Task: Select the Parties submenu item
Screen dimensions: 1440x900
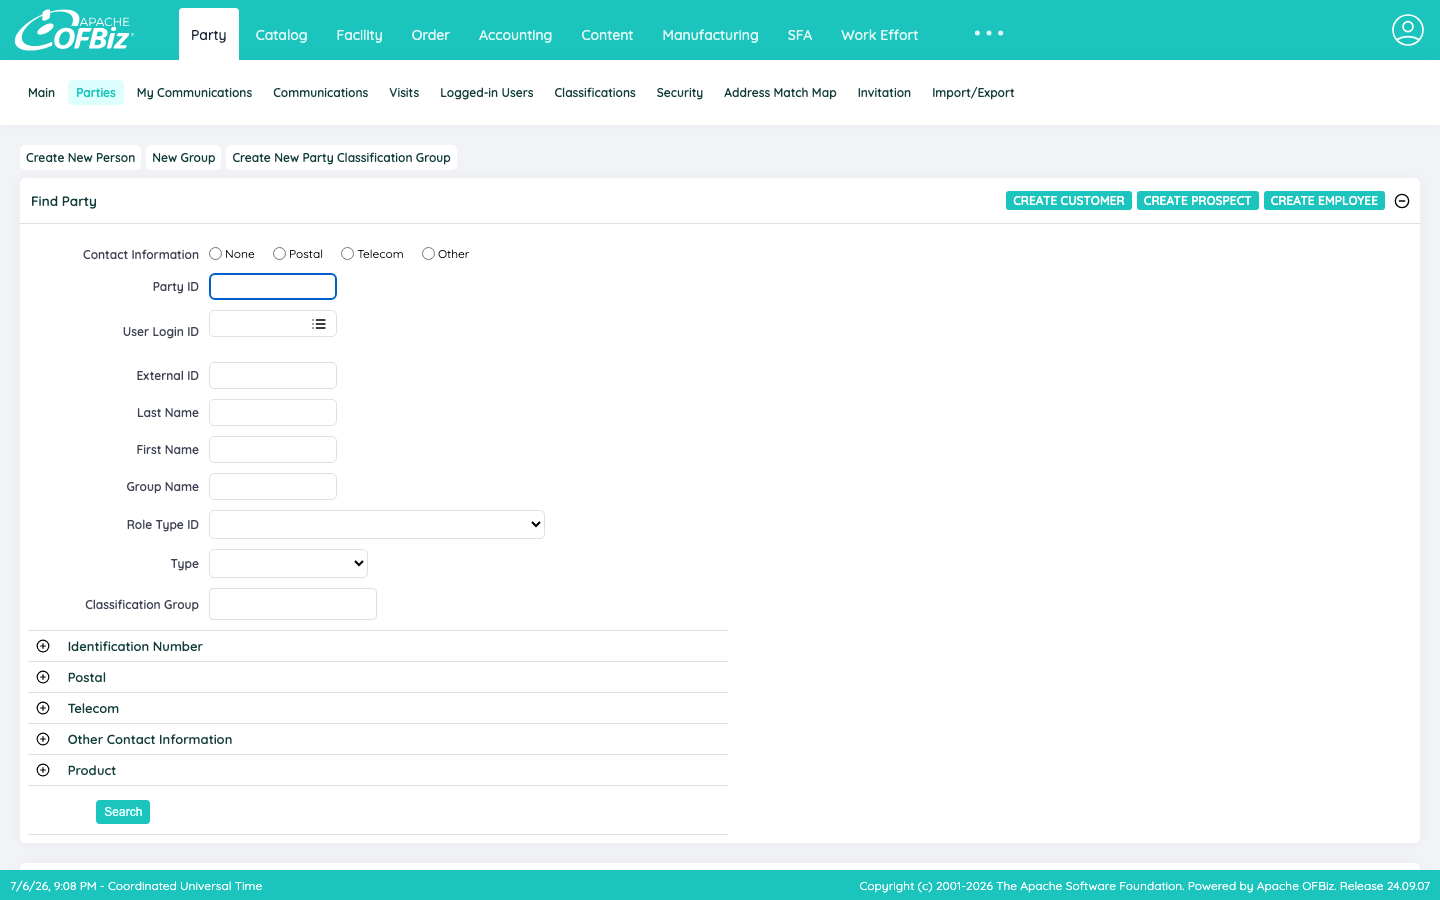Action: pyautogui.click(x=96, y=93)
